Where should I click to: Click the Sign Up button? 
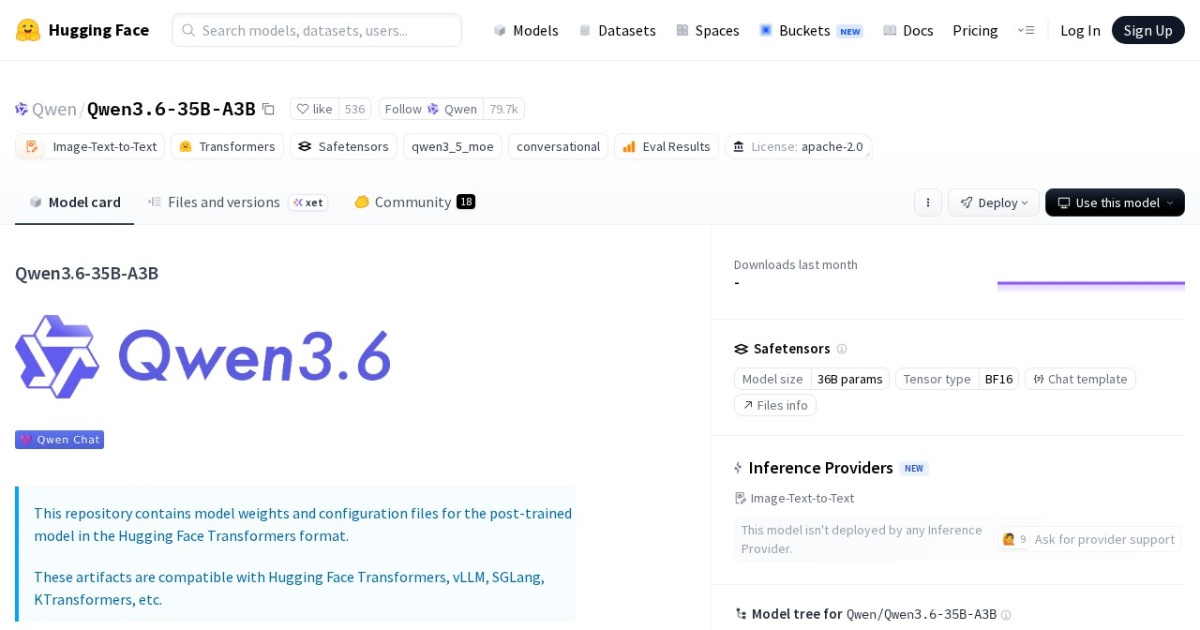[1148, 30]
